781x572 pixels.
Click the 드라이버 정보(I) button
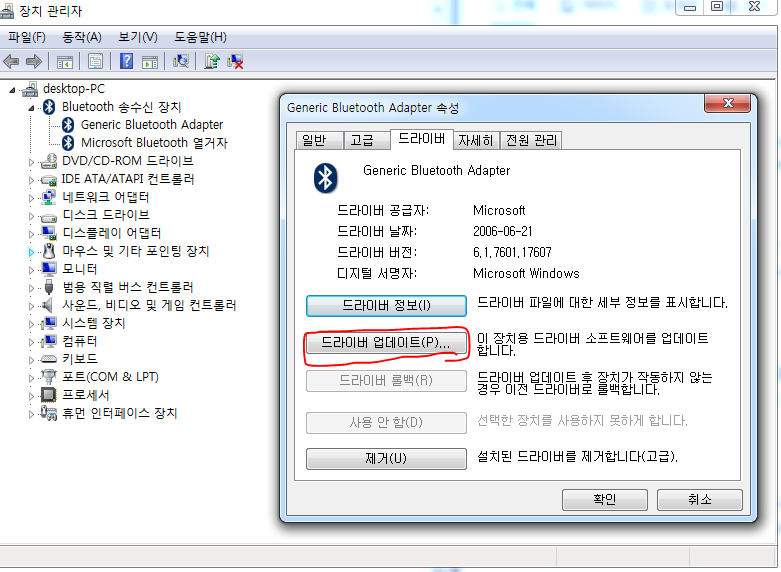386,305
